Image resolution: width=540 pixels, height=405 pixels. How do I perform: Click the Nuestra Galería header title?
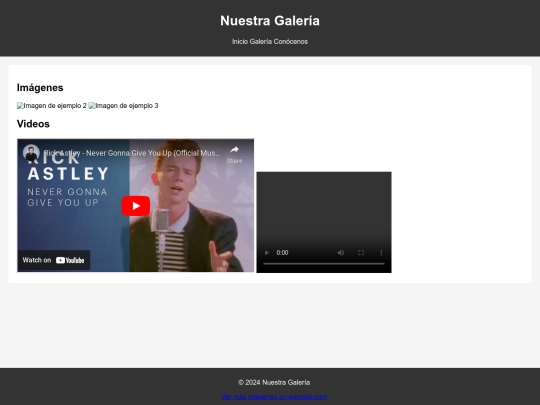pyautogui.click(x=270, y=21)
